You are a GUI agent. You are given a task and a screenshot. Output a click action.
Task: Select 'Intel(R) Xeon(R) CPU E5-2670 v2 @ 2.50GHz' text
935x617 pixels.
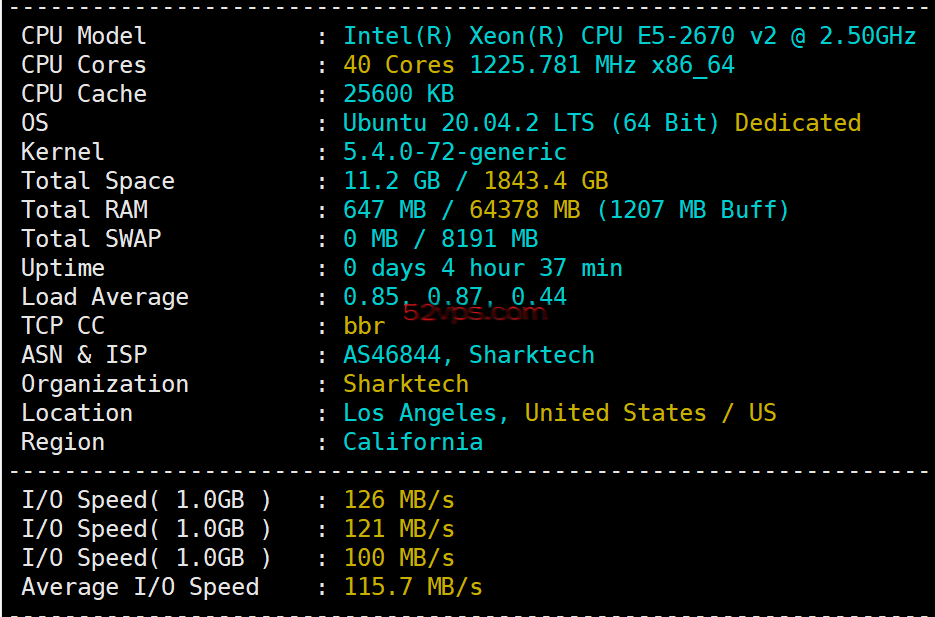pos(630,36)
